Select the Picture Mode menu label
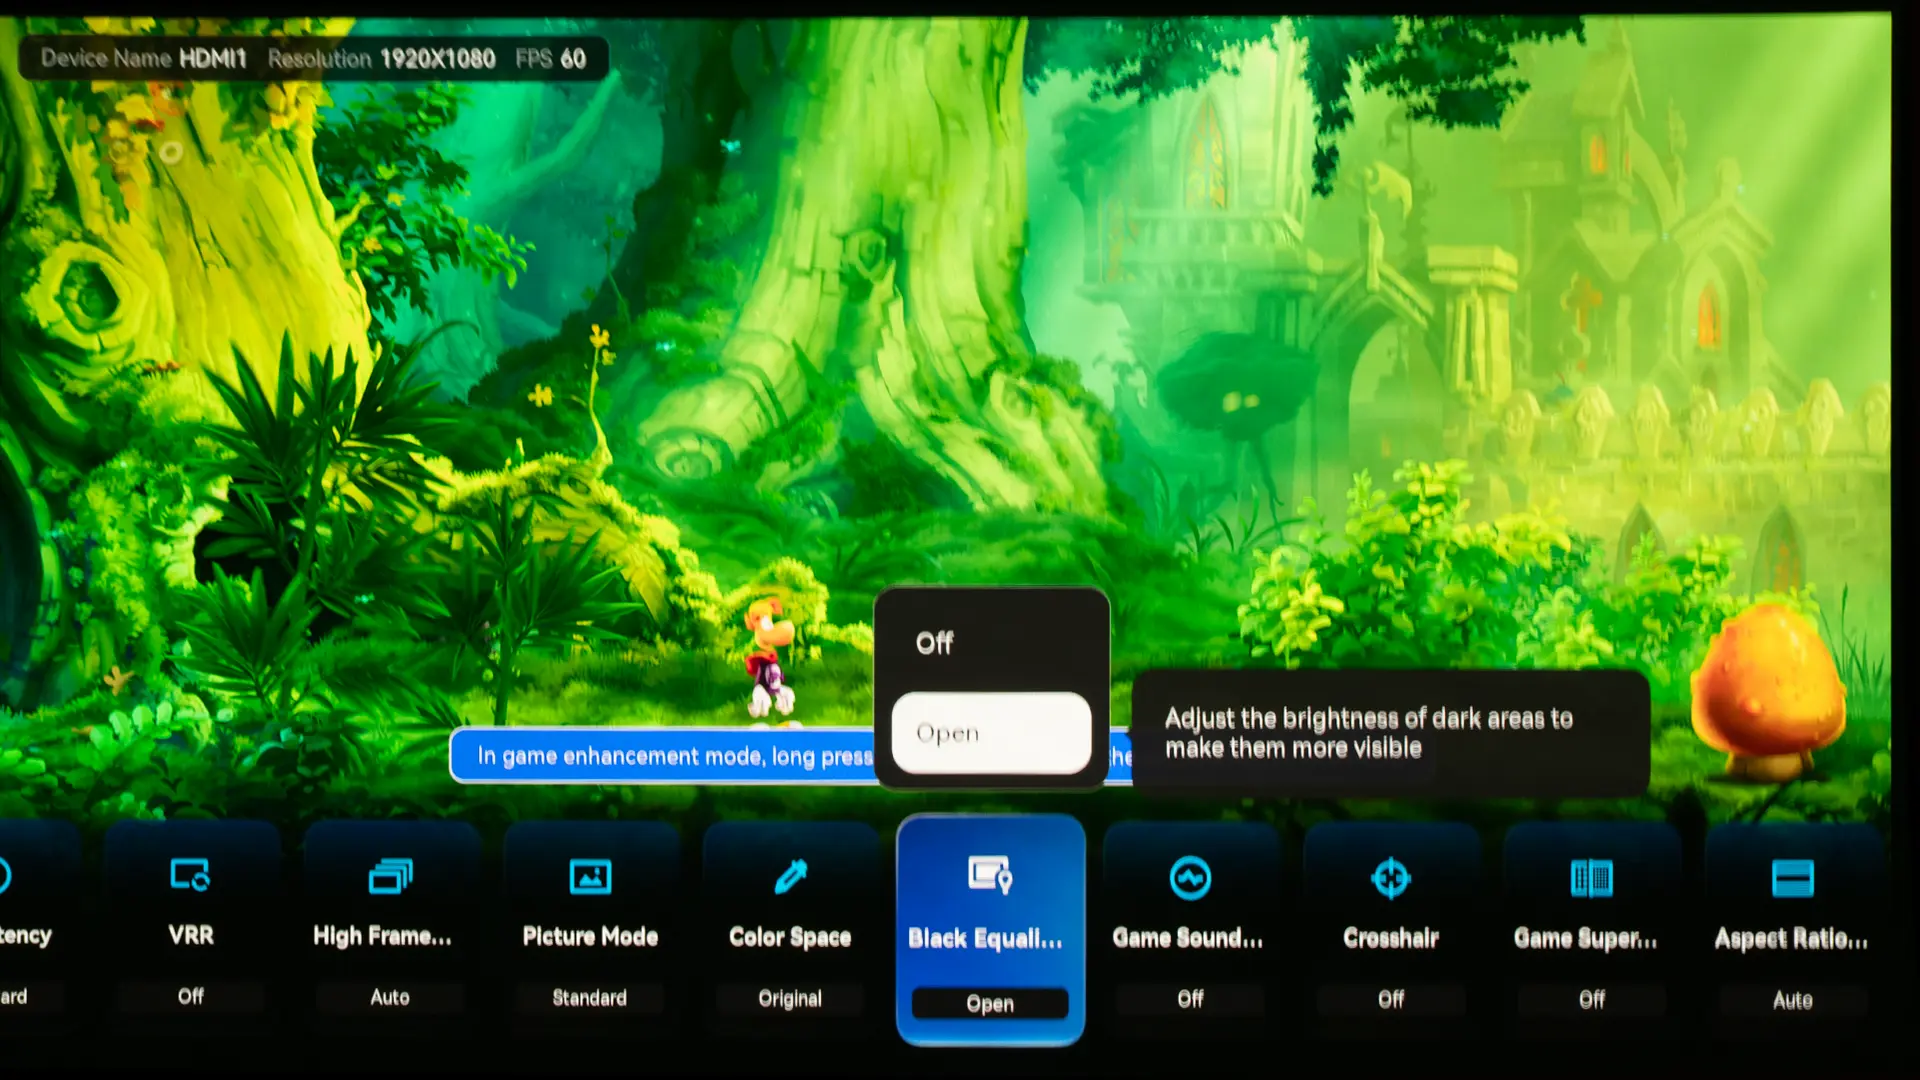 click(x=590, y=936)
